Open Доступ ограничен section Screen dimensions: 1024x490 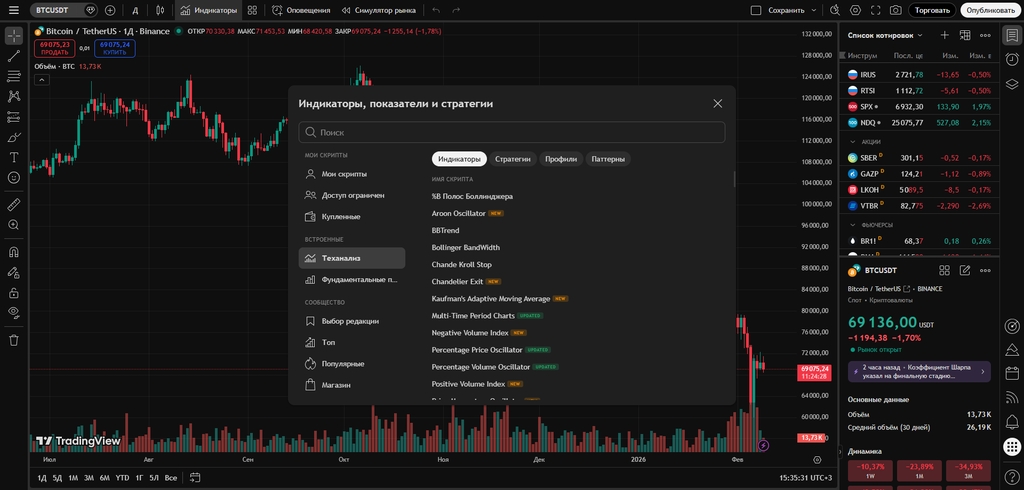point(352,195)
